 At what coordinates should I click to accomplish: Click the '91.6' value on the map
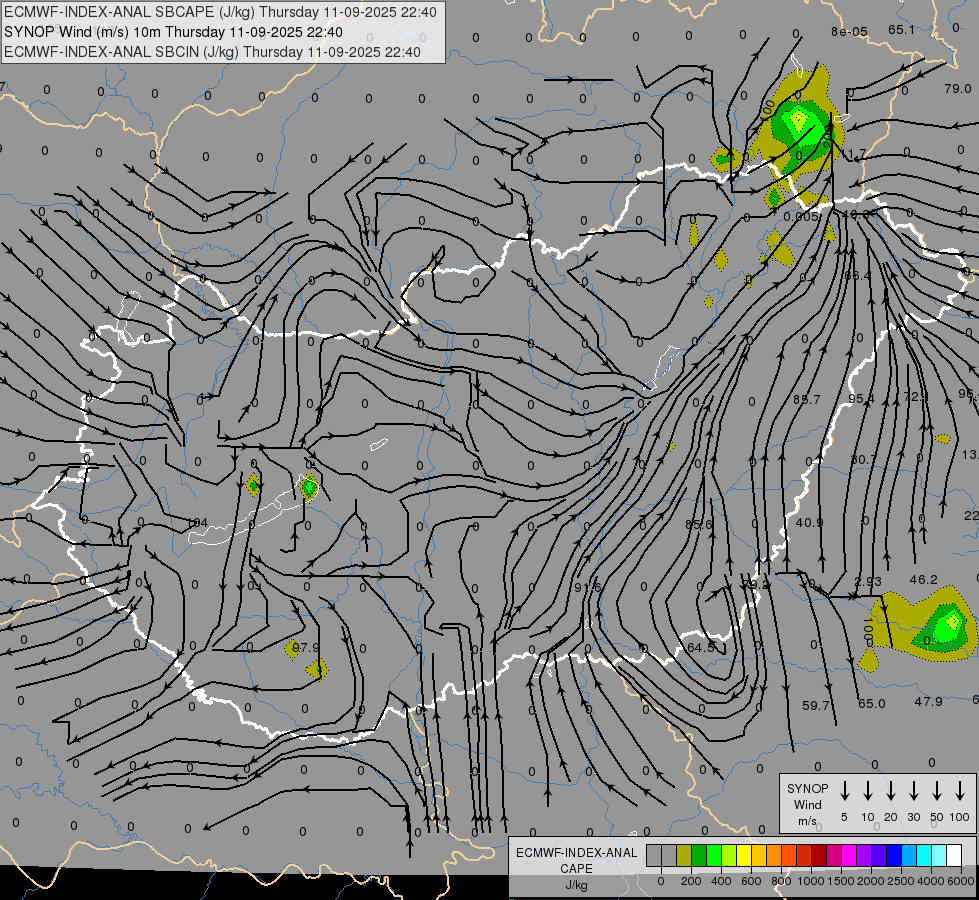click(588, 588)
